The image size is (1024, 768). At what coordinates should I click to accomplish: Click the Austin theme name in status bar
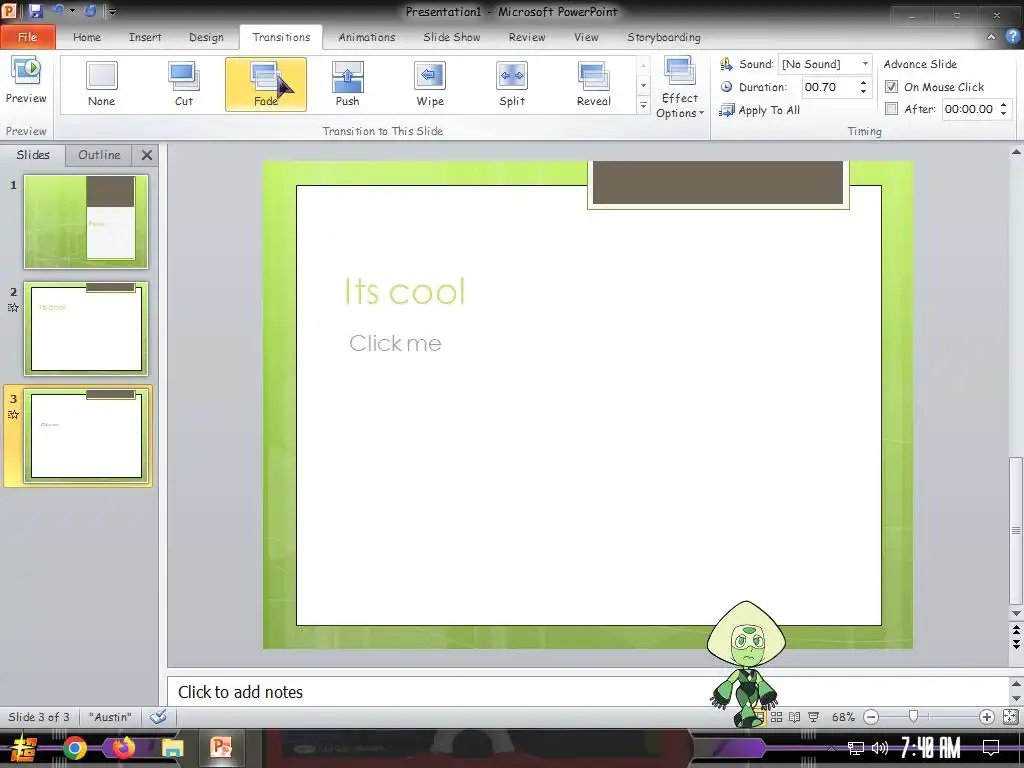pos(110,717)
